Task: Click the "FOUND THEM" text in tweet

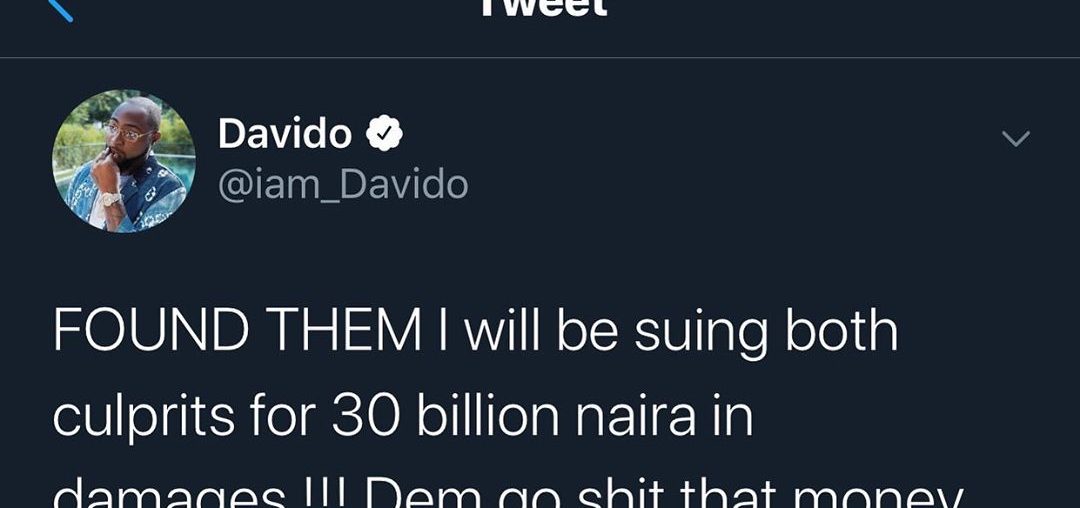Action: coord(236,332)
